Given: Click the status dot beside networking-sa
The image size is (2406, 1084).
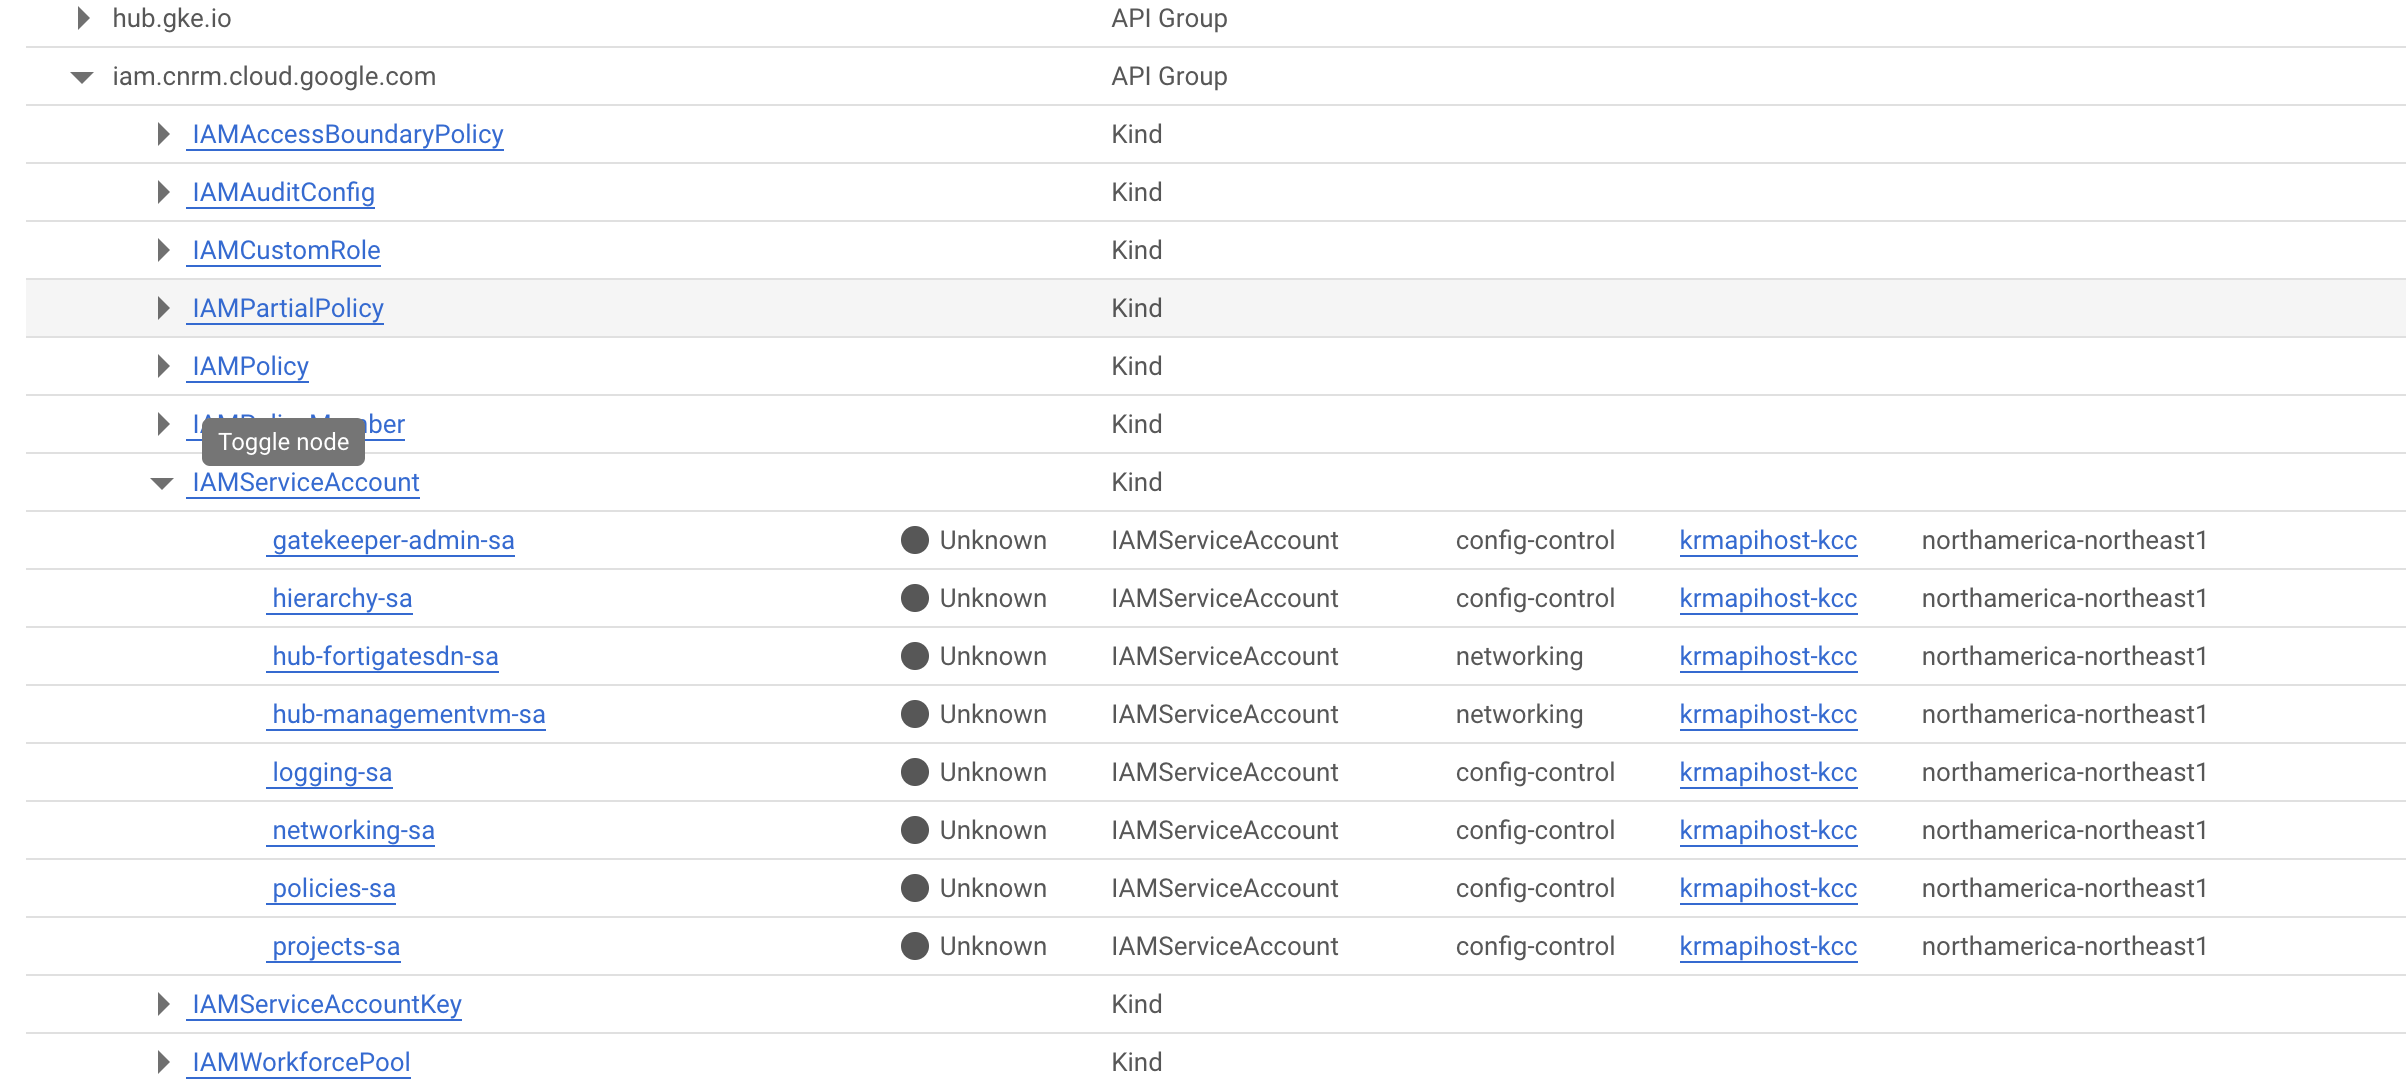Looking at the screenshot, I should coord(913,830).
